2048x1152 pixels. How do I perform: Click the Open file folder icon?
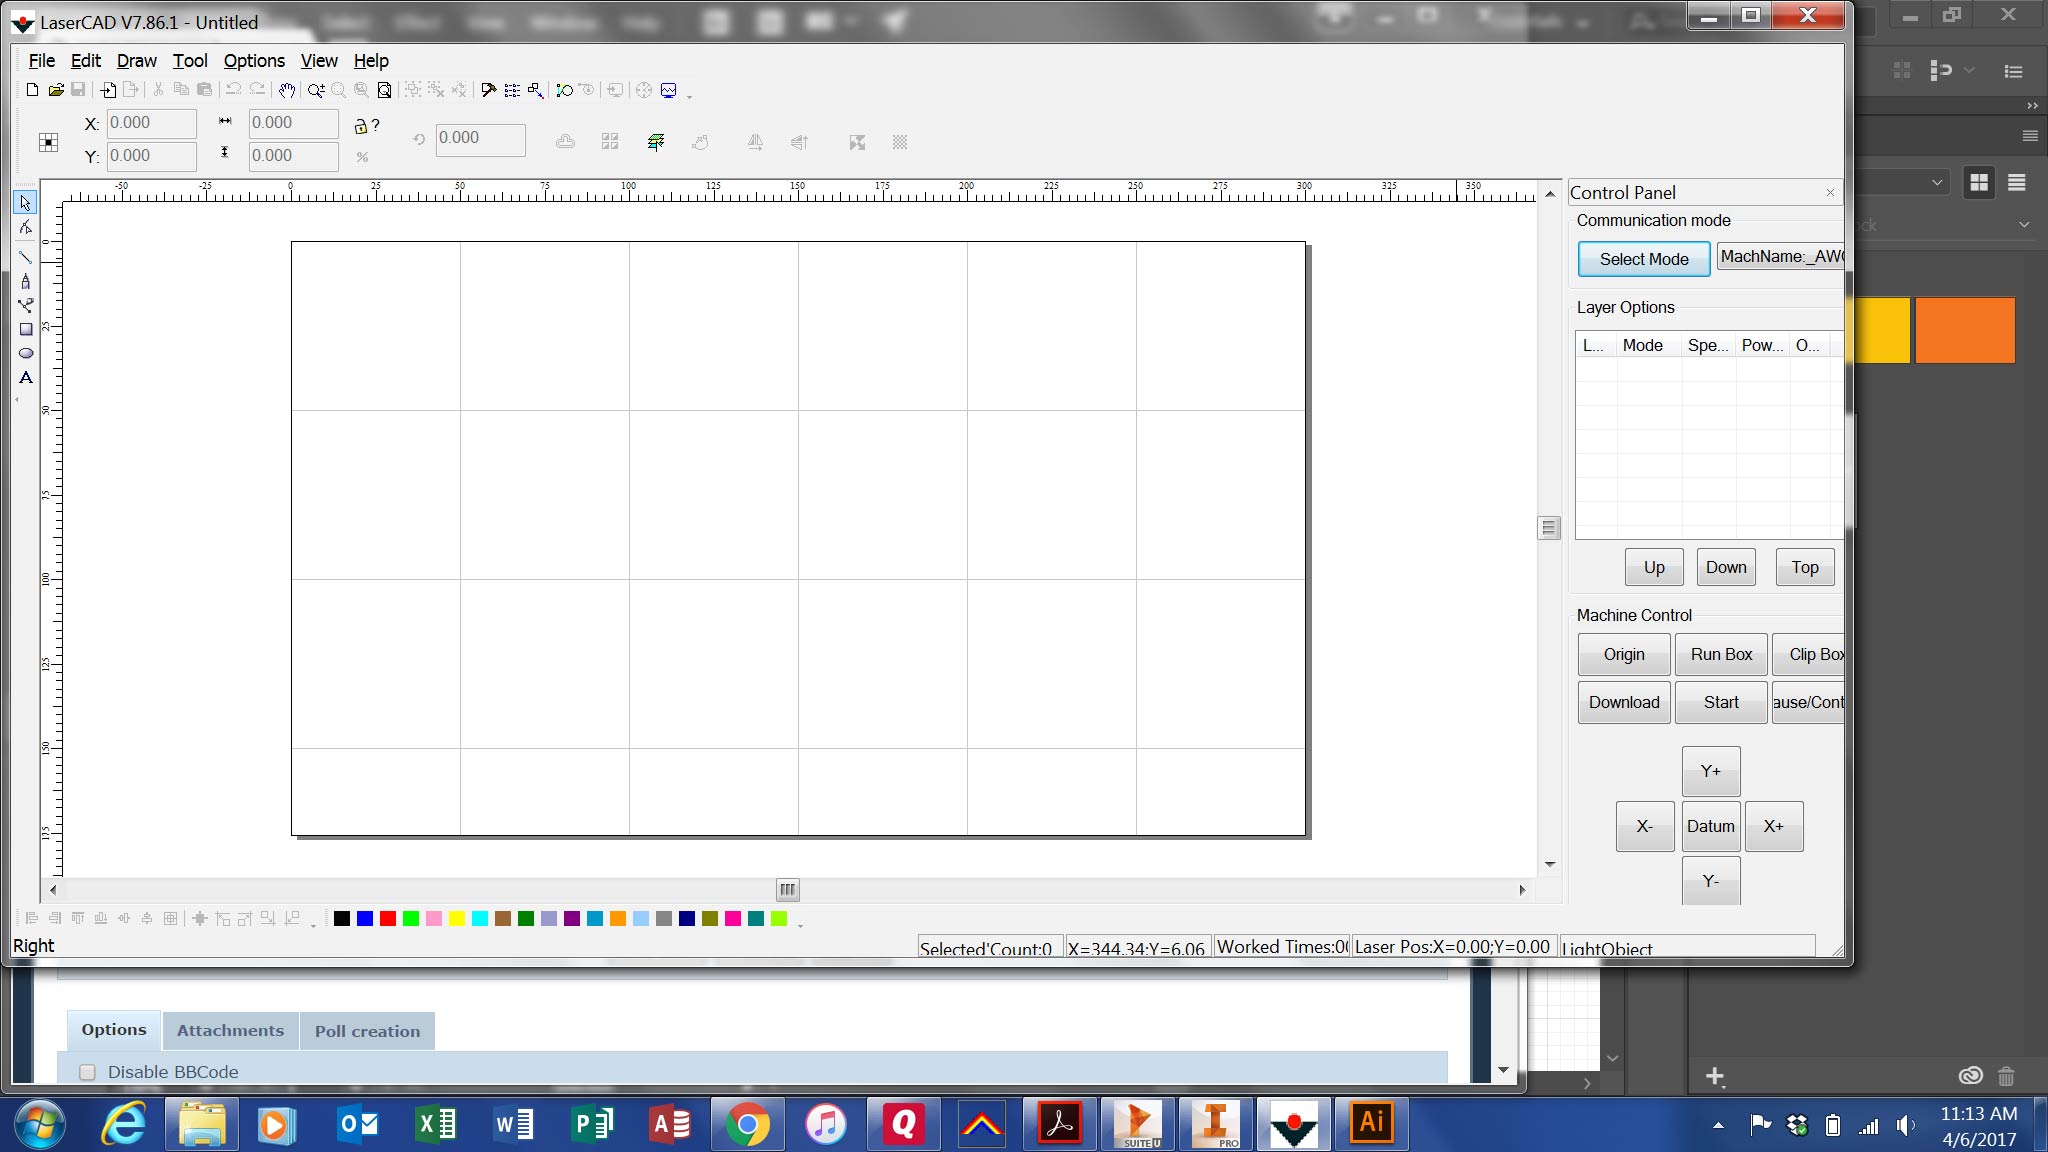pos(56,90)
